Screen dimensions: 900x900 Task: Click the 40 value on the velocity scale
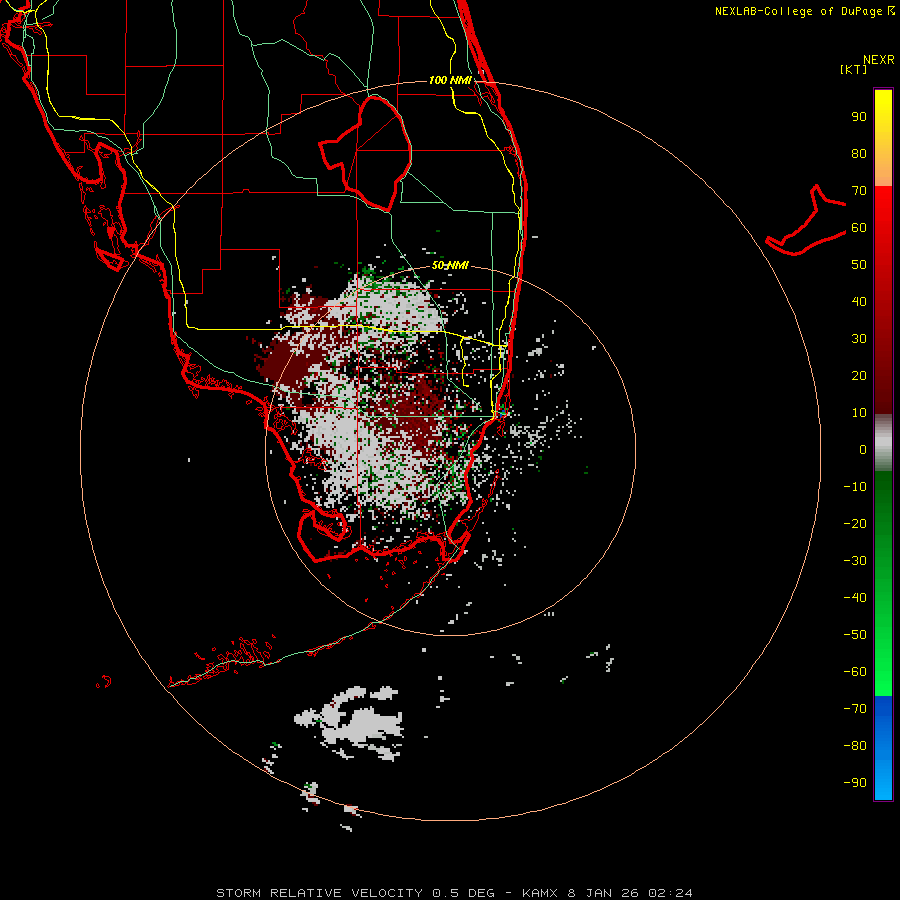[x=859, y=301]
